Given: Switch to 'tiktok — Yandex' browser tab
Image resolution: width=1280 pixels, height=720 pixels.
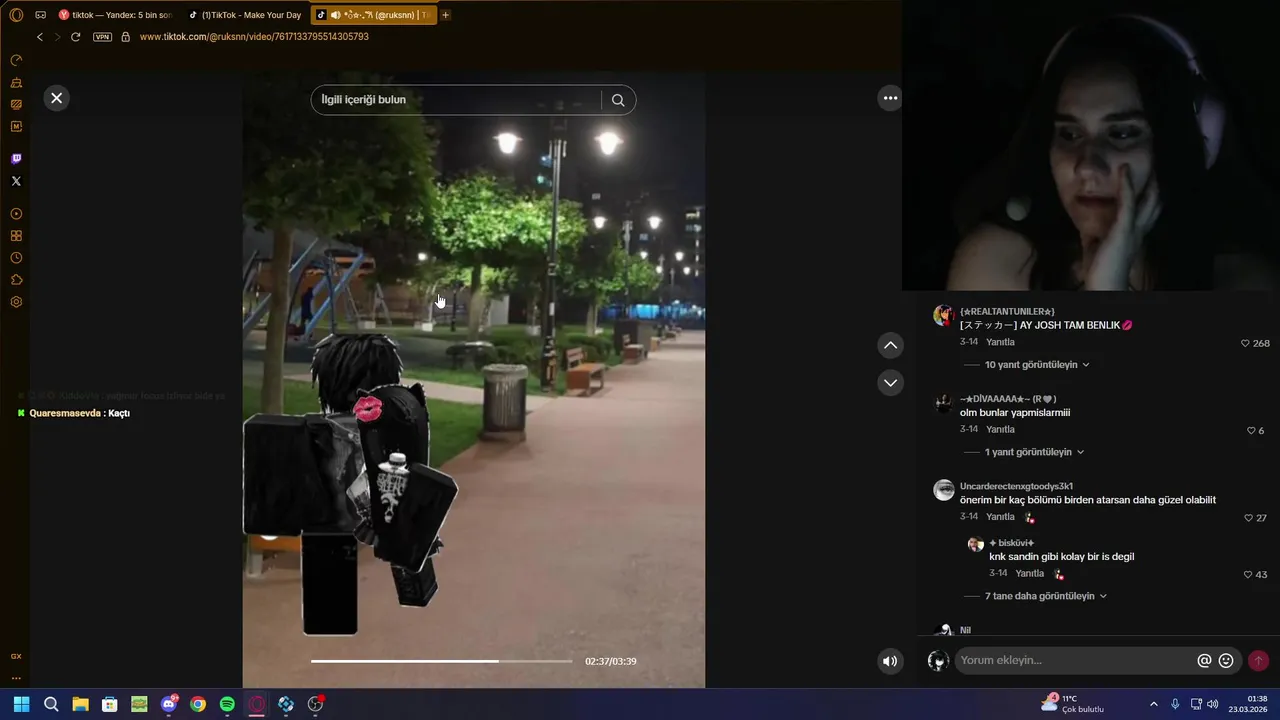Looking at the screenshot, I should pos(116,15).
